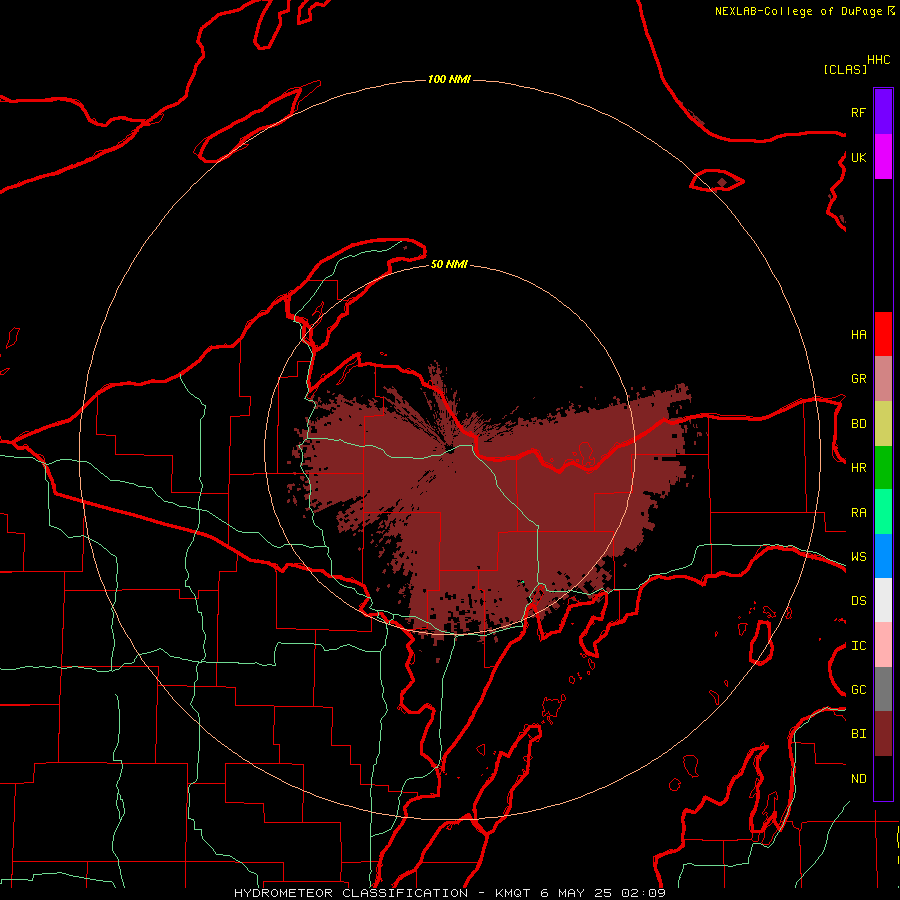This screenshot has height=900, width=900.
Task: Click the BD legend label
Action: pos(858,424)
